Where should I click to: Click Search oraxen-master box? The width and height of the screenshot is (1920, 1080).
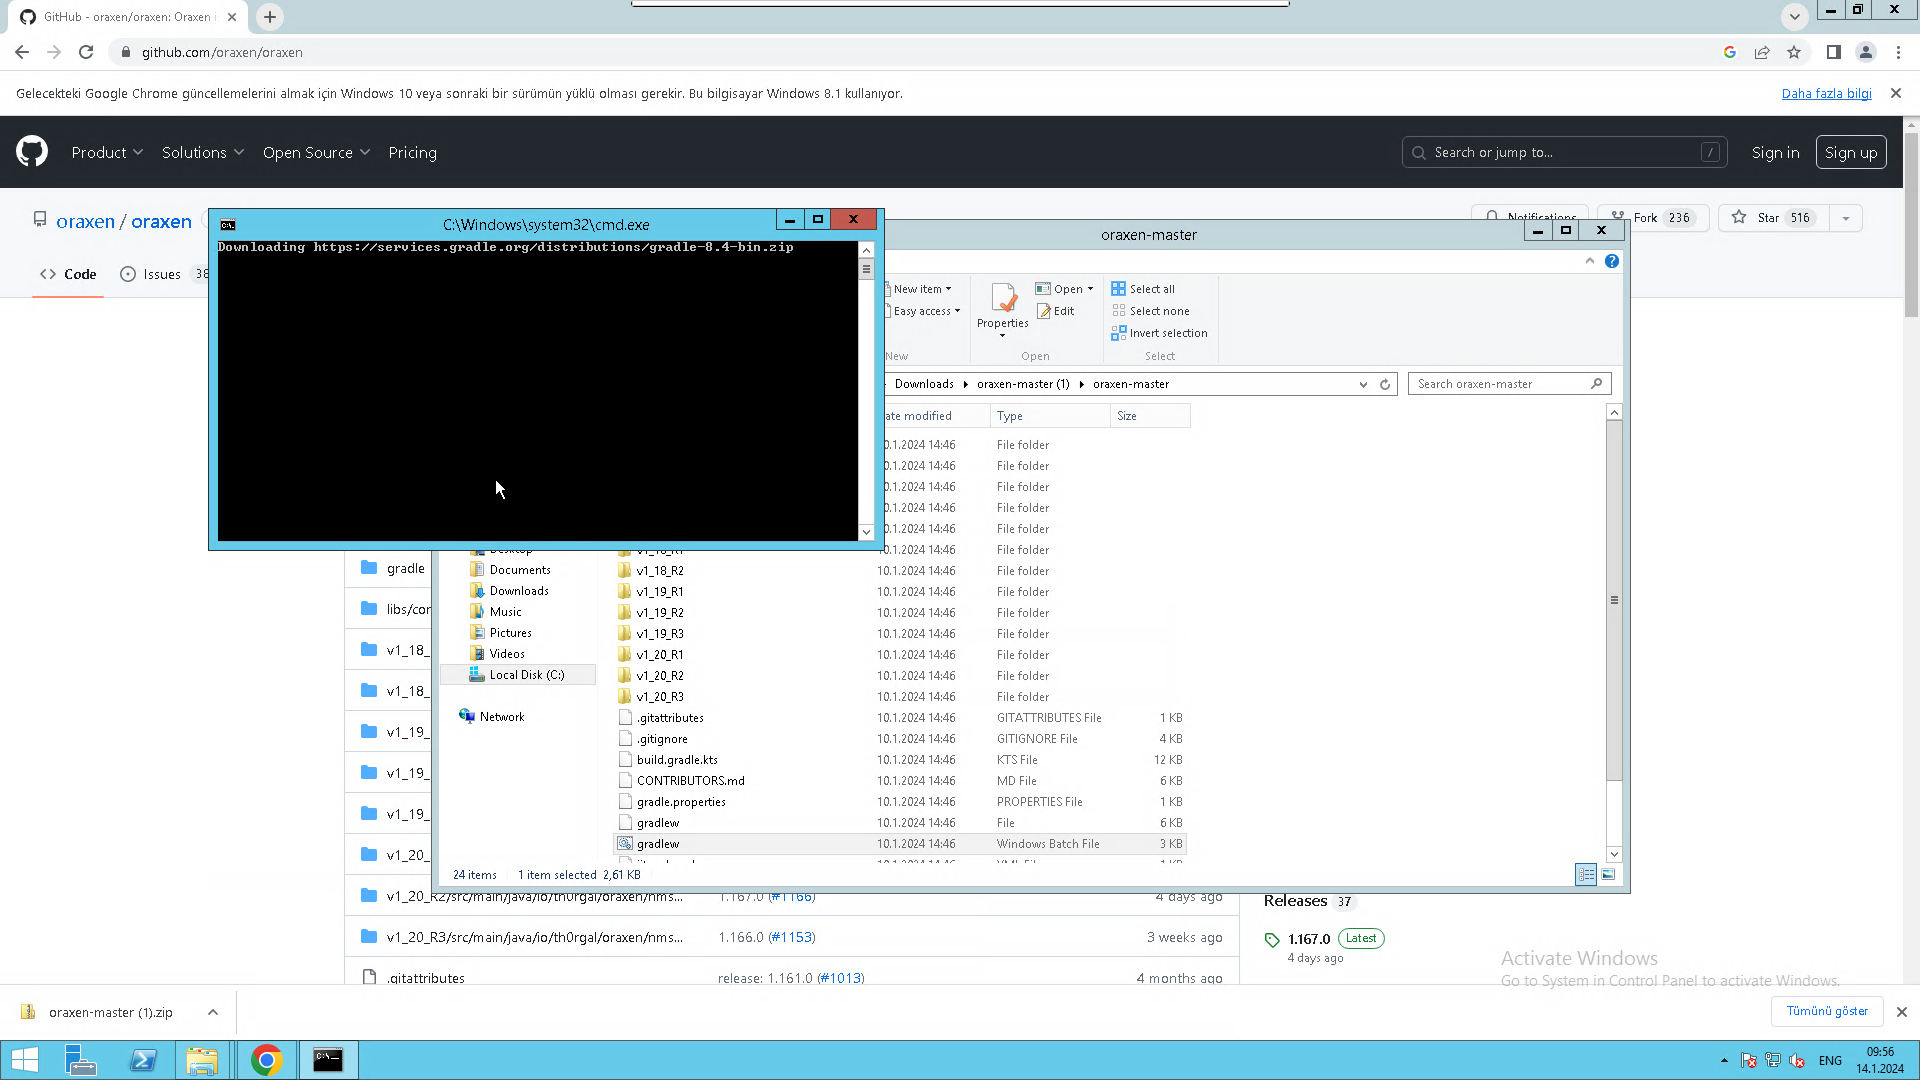coord(1509,384)
